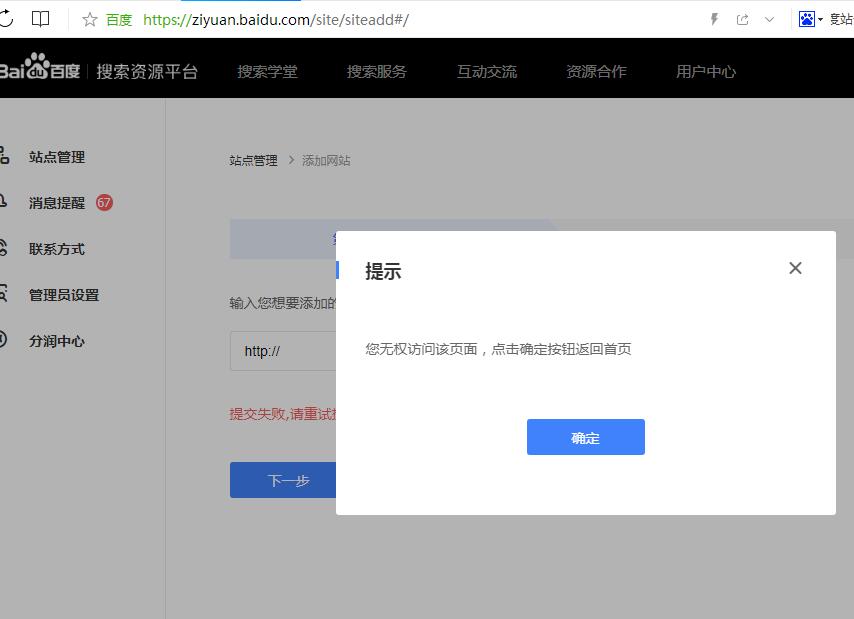Click the Baidu paw extension icon
The image size is (854, 619).
tap(806, 18)
